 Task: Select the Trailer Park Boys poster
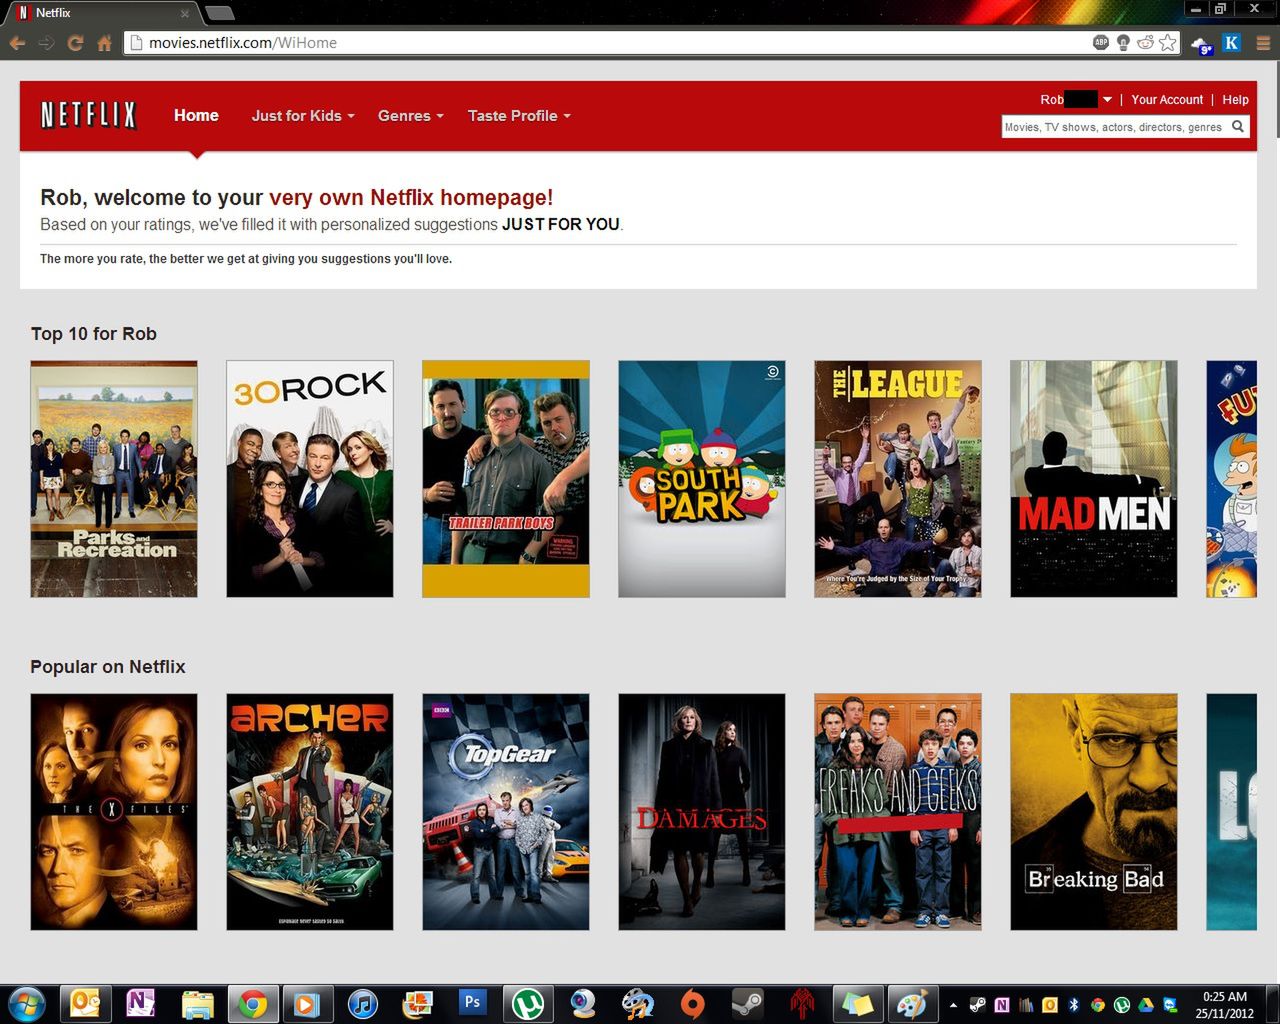506,479
